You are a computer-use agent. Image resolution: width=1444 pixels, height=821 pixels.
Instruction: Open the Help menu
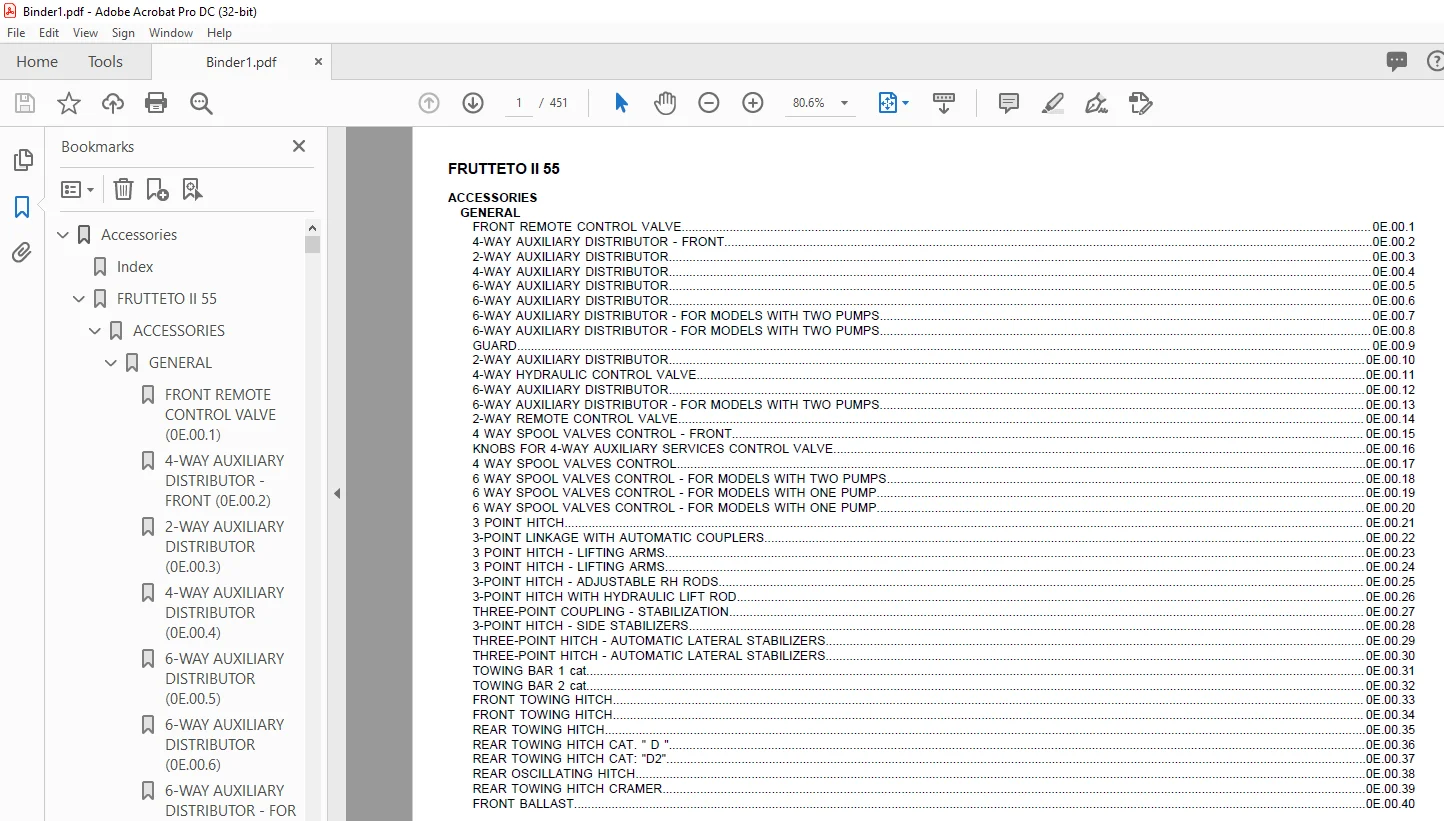tap(219, 33)
